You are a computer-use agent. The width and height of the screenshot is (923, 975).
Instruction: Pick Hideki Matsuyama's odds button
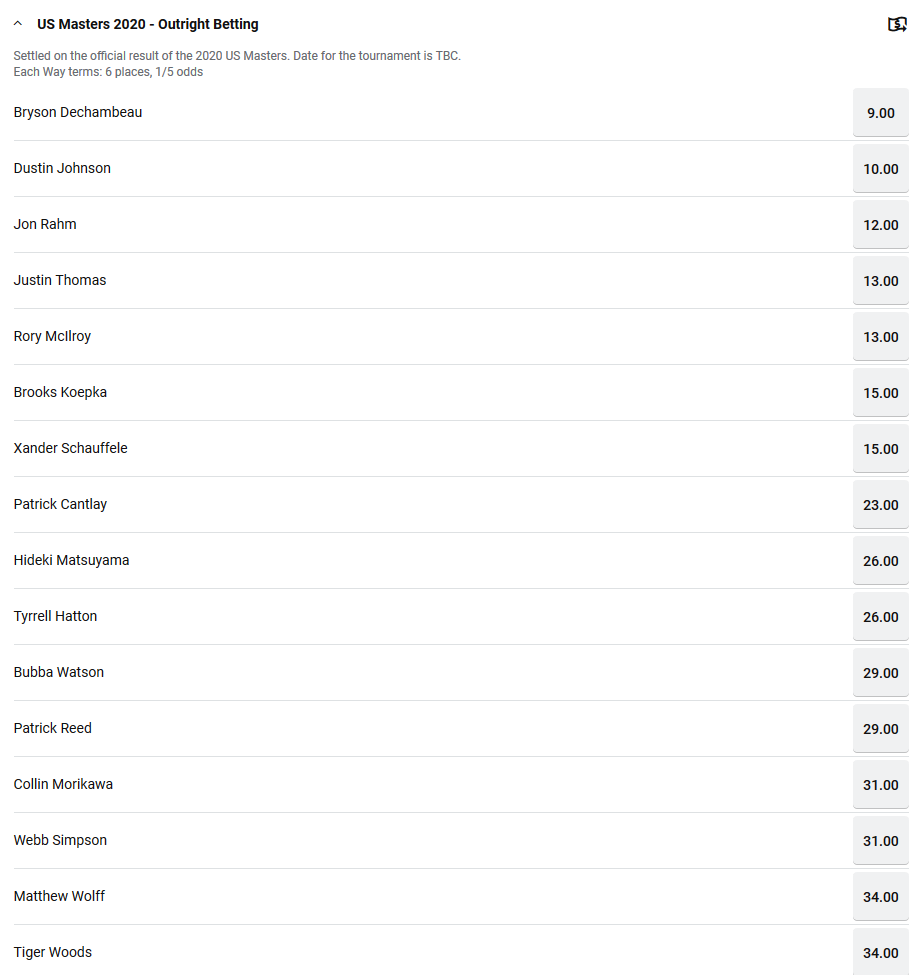[880, 561]
